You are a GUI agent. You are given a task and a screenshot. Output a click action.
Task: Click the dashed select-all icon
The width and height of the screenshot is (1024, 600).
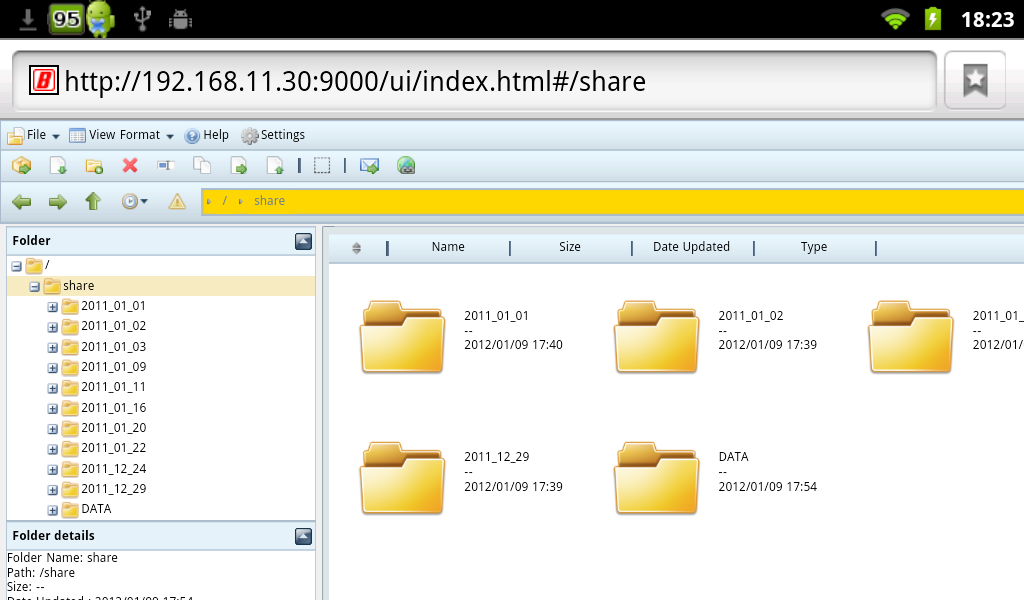(322, 166)
